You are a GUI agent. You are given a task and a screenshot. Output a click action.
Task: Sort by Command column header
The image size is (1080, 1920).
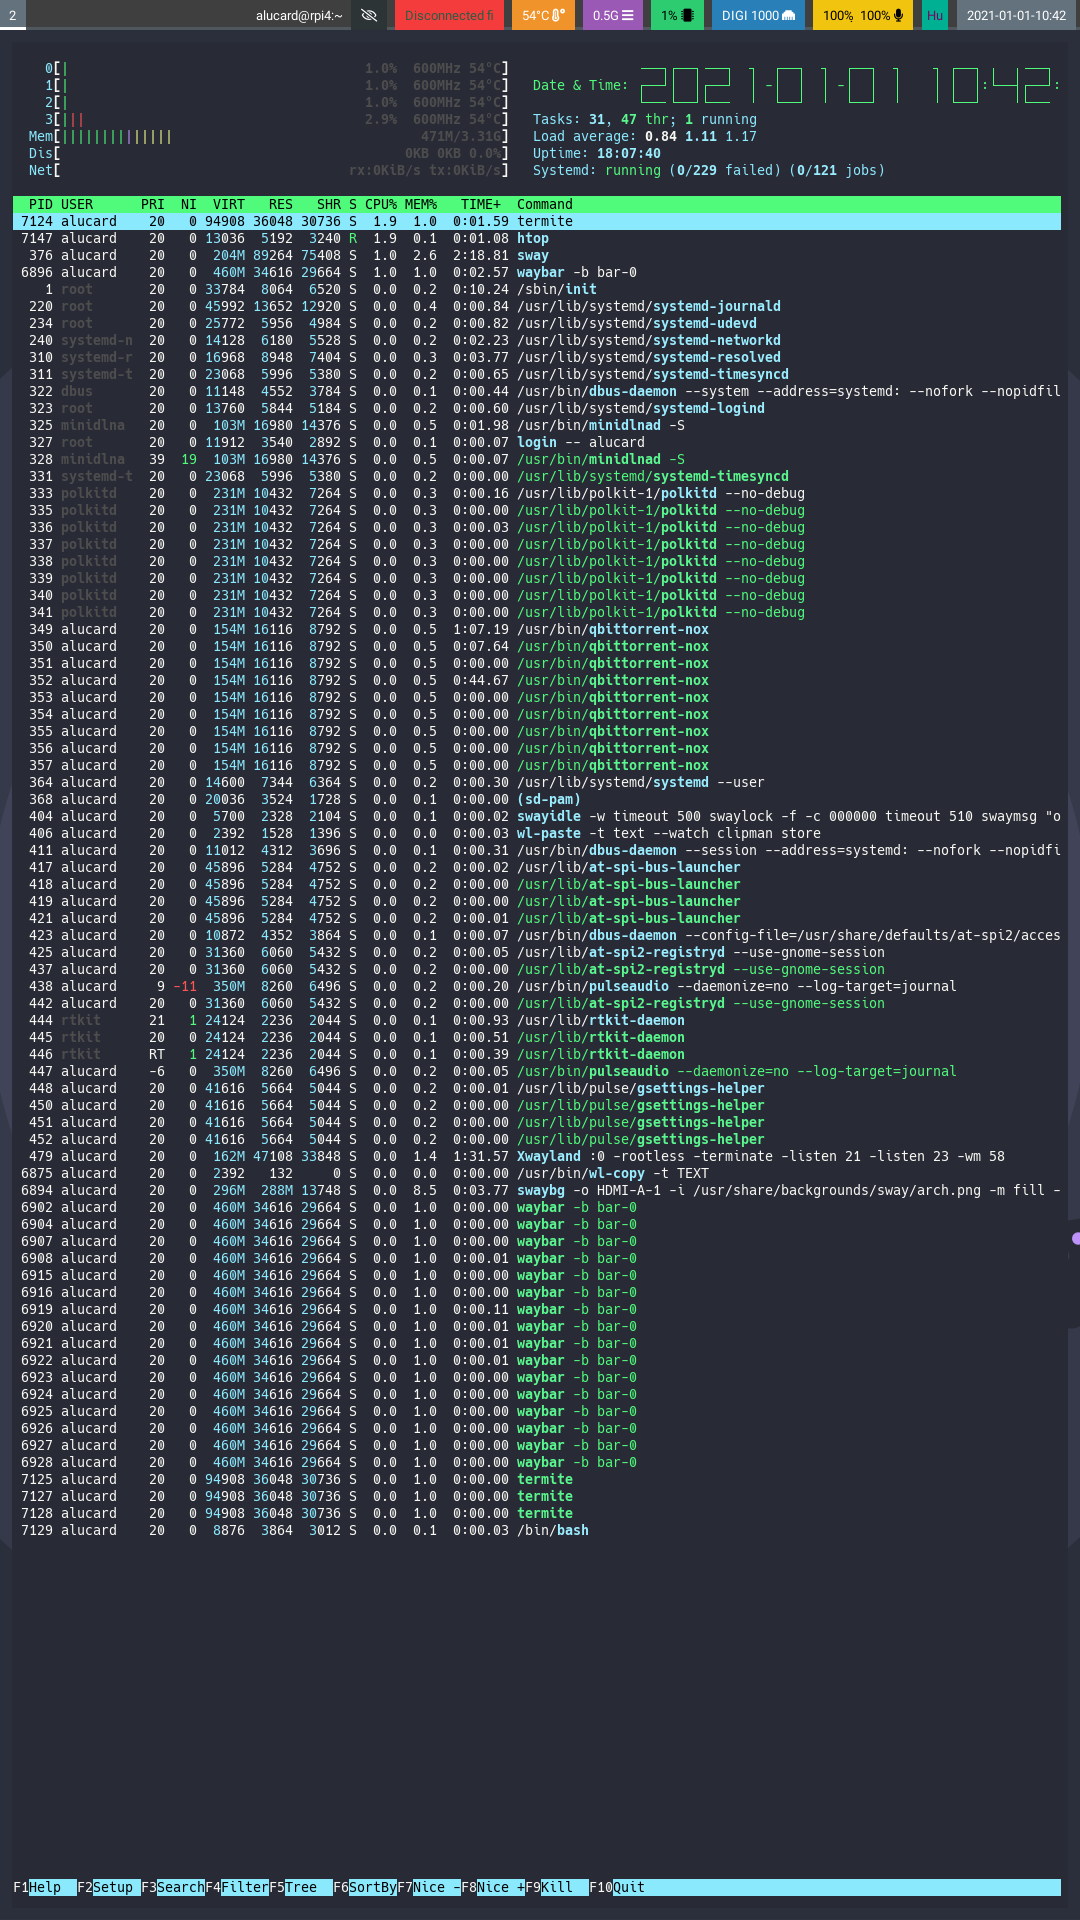(545, 204)
